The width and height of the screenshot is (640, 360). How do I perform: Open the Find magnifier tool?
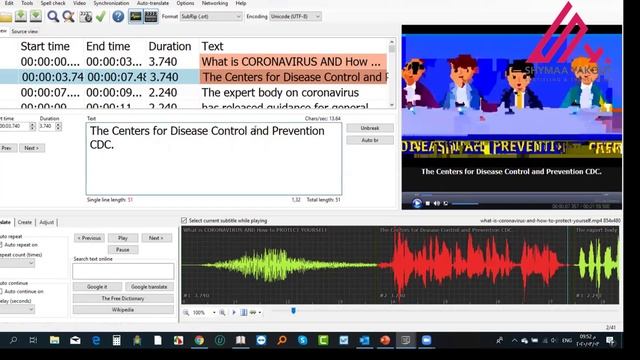[53, 16]
